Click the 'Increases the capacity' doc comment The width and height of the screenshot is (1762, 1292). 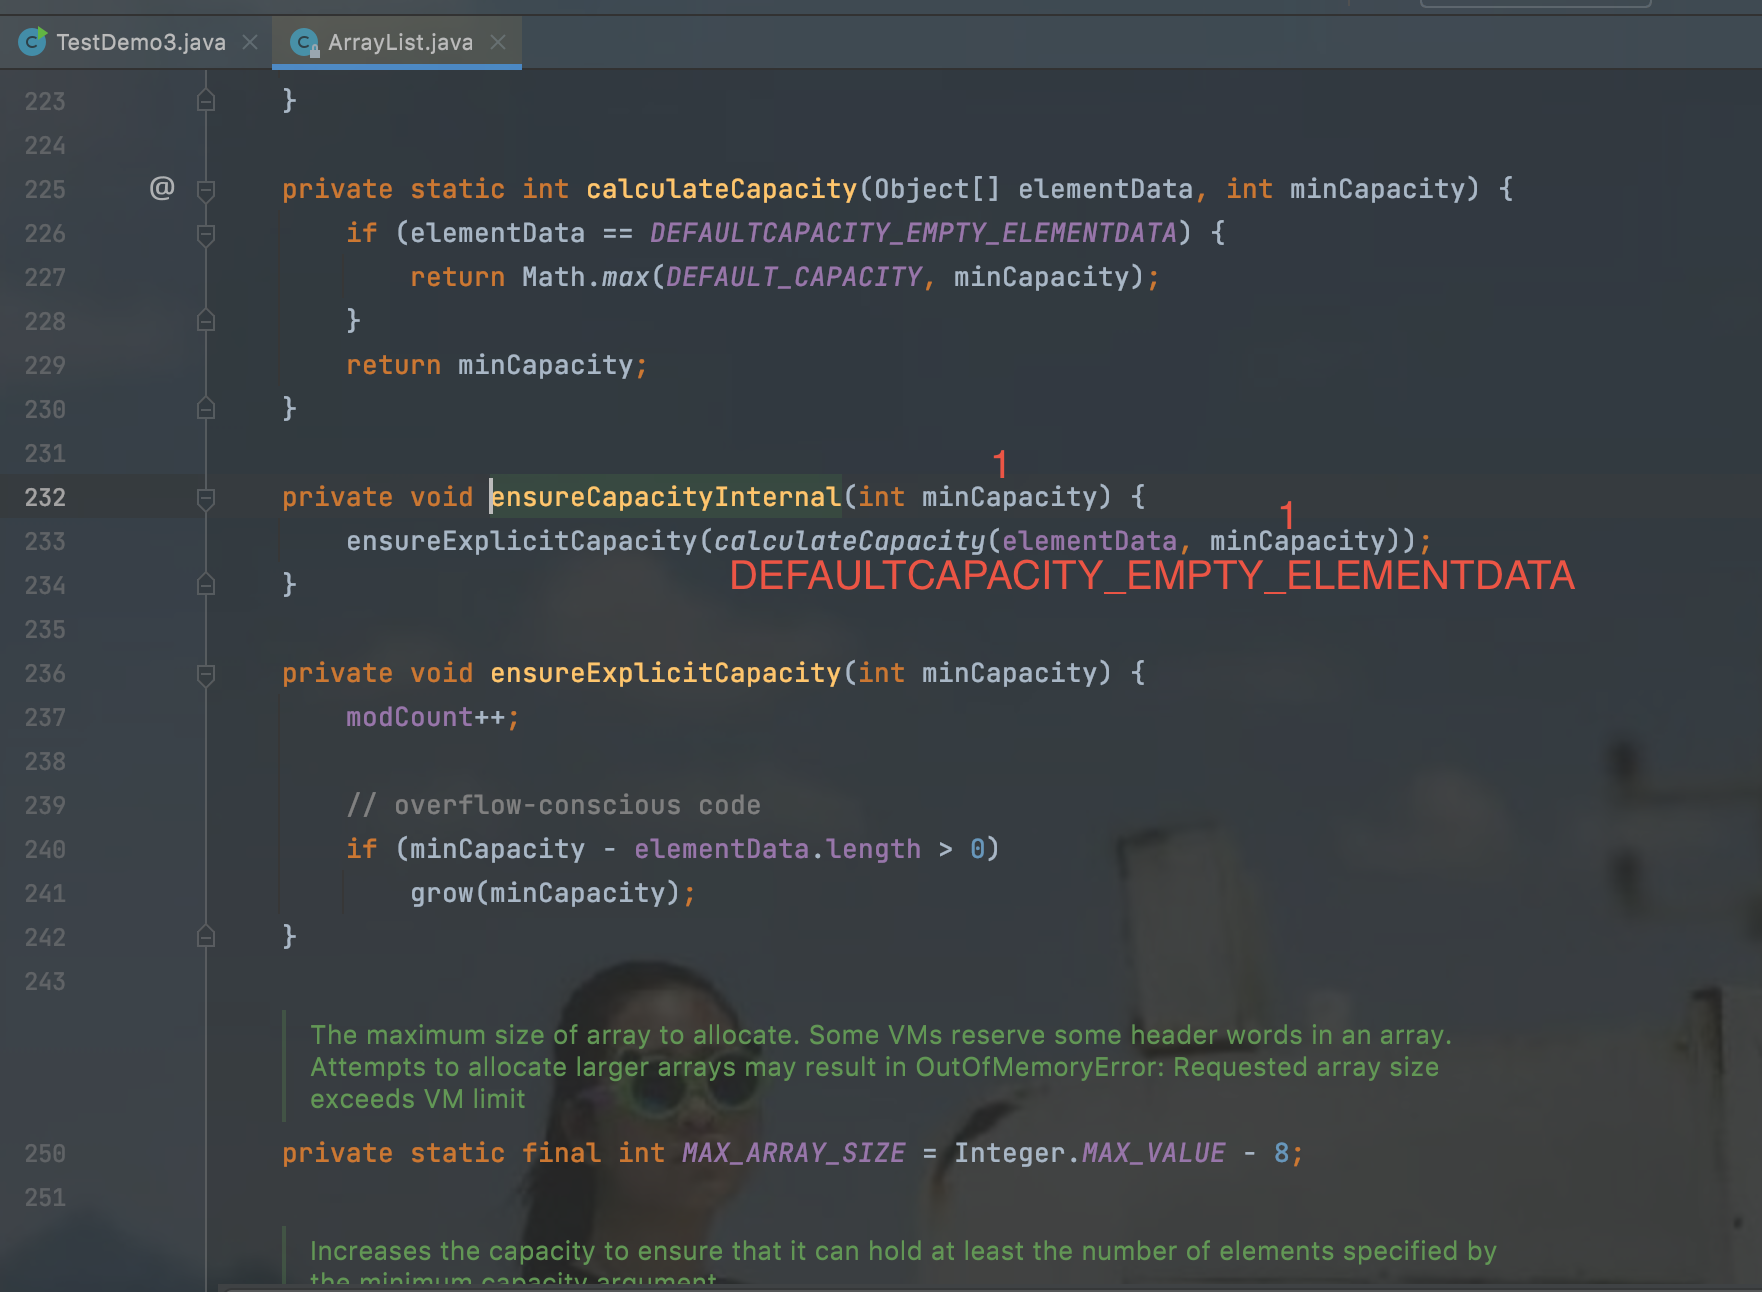903,1262
